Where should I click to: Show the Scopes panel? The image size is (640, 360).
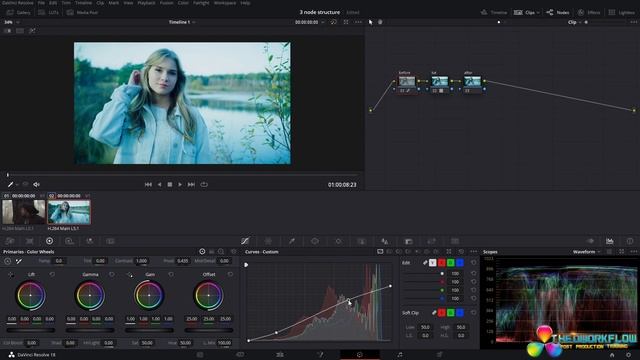click(610, 241)
